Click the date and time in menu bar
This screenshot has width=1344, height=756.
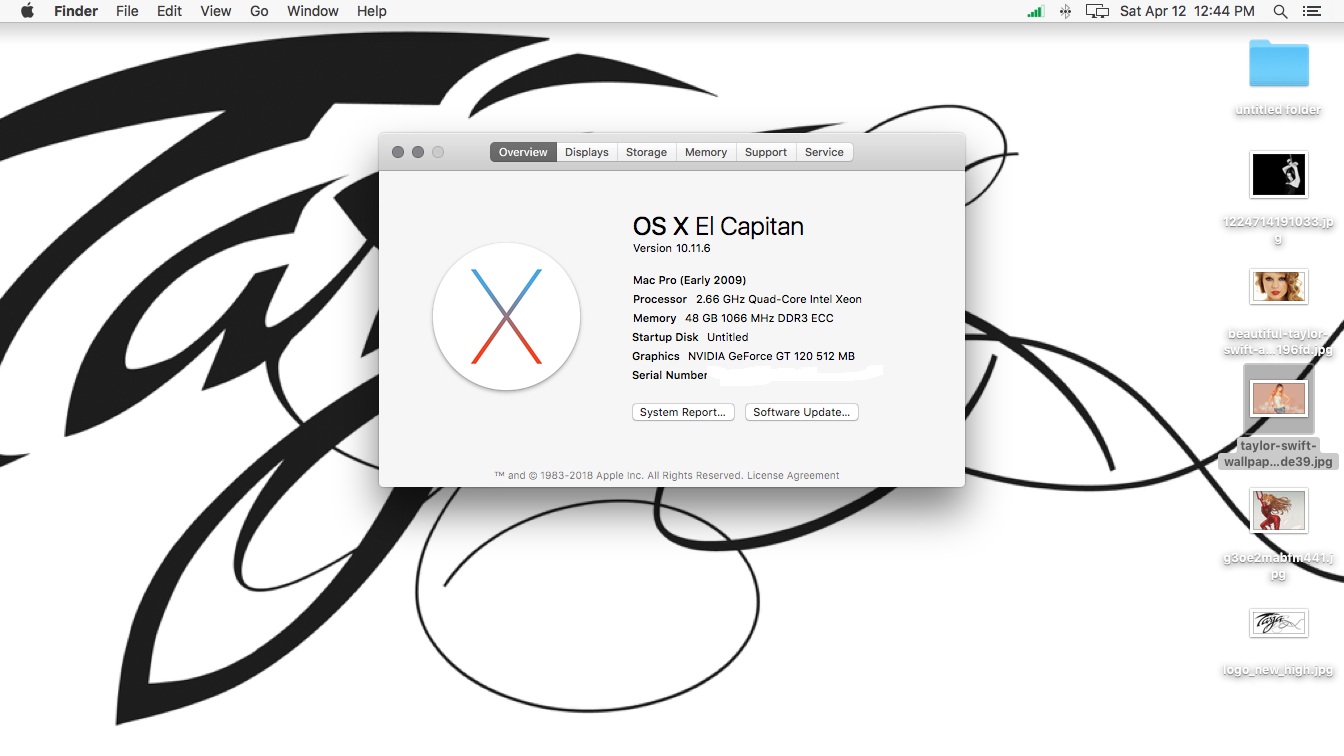tap(1187, 11)
